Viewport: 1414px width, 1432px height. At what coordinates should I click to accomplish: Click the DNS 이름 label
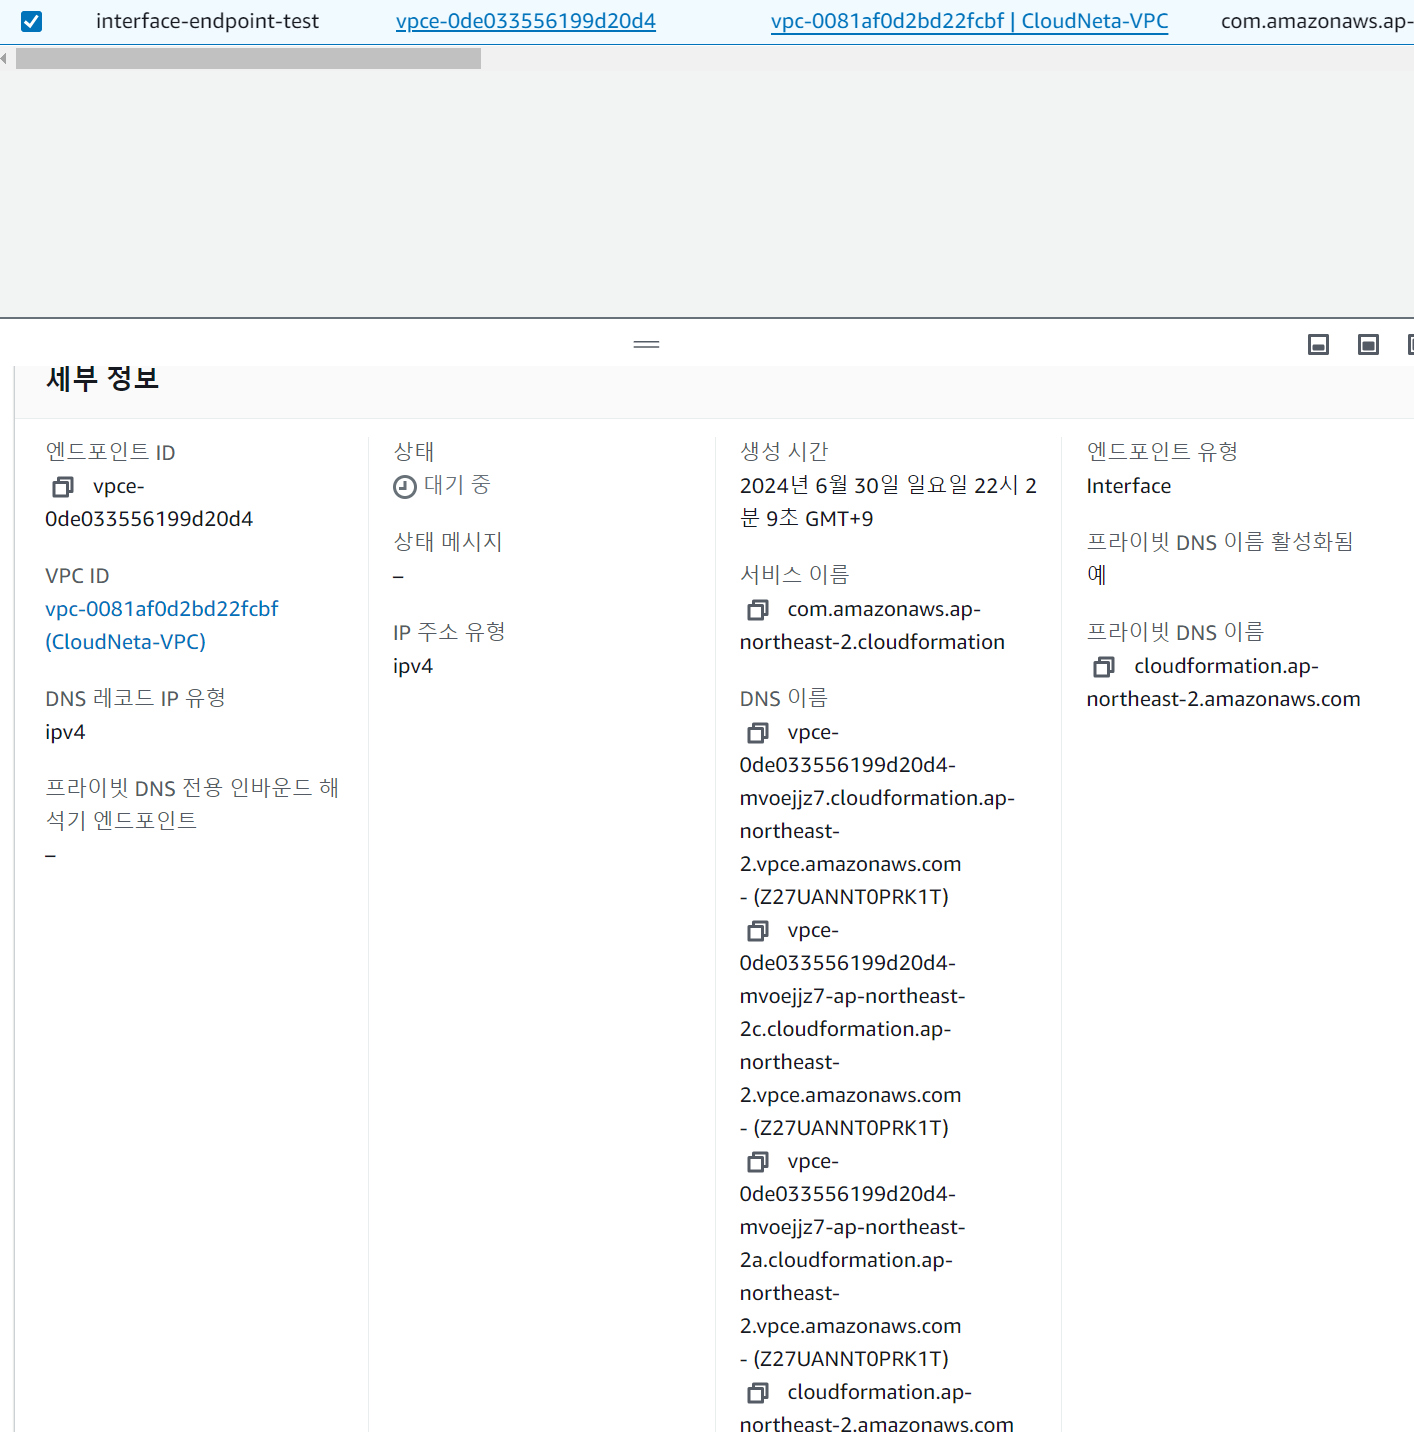click(x=784, y=698)
